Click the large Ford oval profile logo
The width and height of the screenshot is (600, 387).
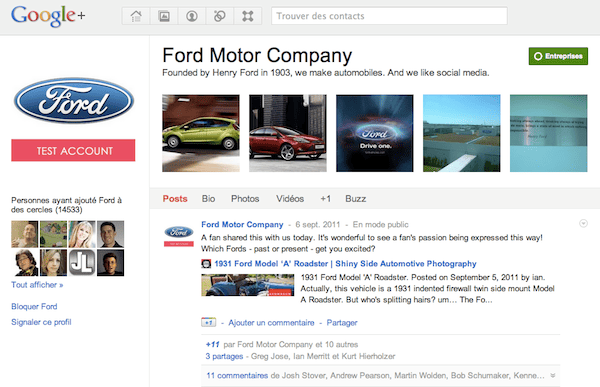point(73,101)
